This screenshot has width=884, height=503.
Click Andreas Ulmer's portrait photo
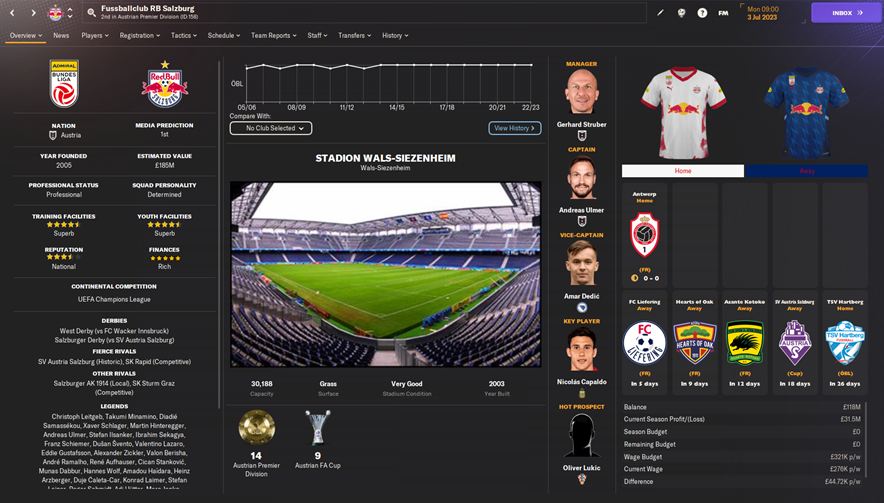point(582,178)
